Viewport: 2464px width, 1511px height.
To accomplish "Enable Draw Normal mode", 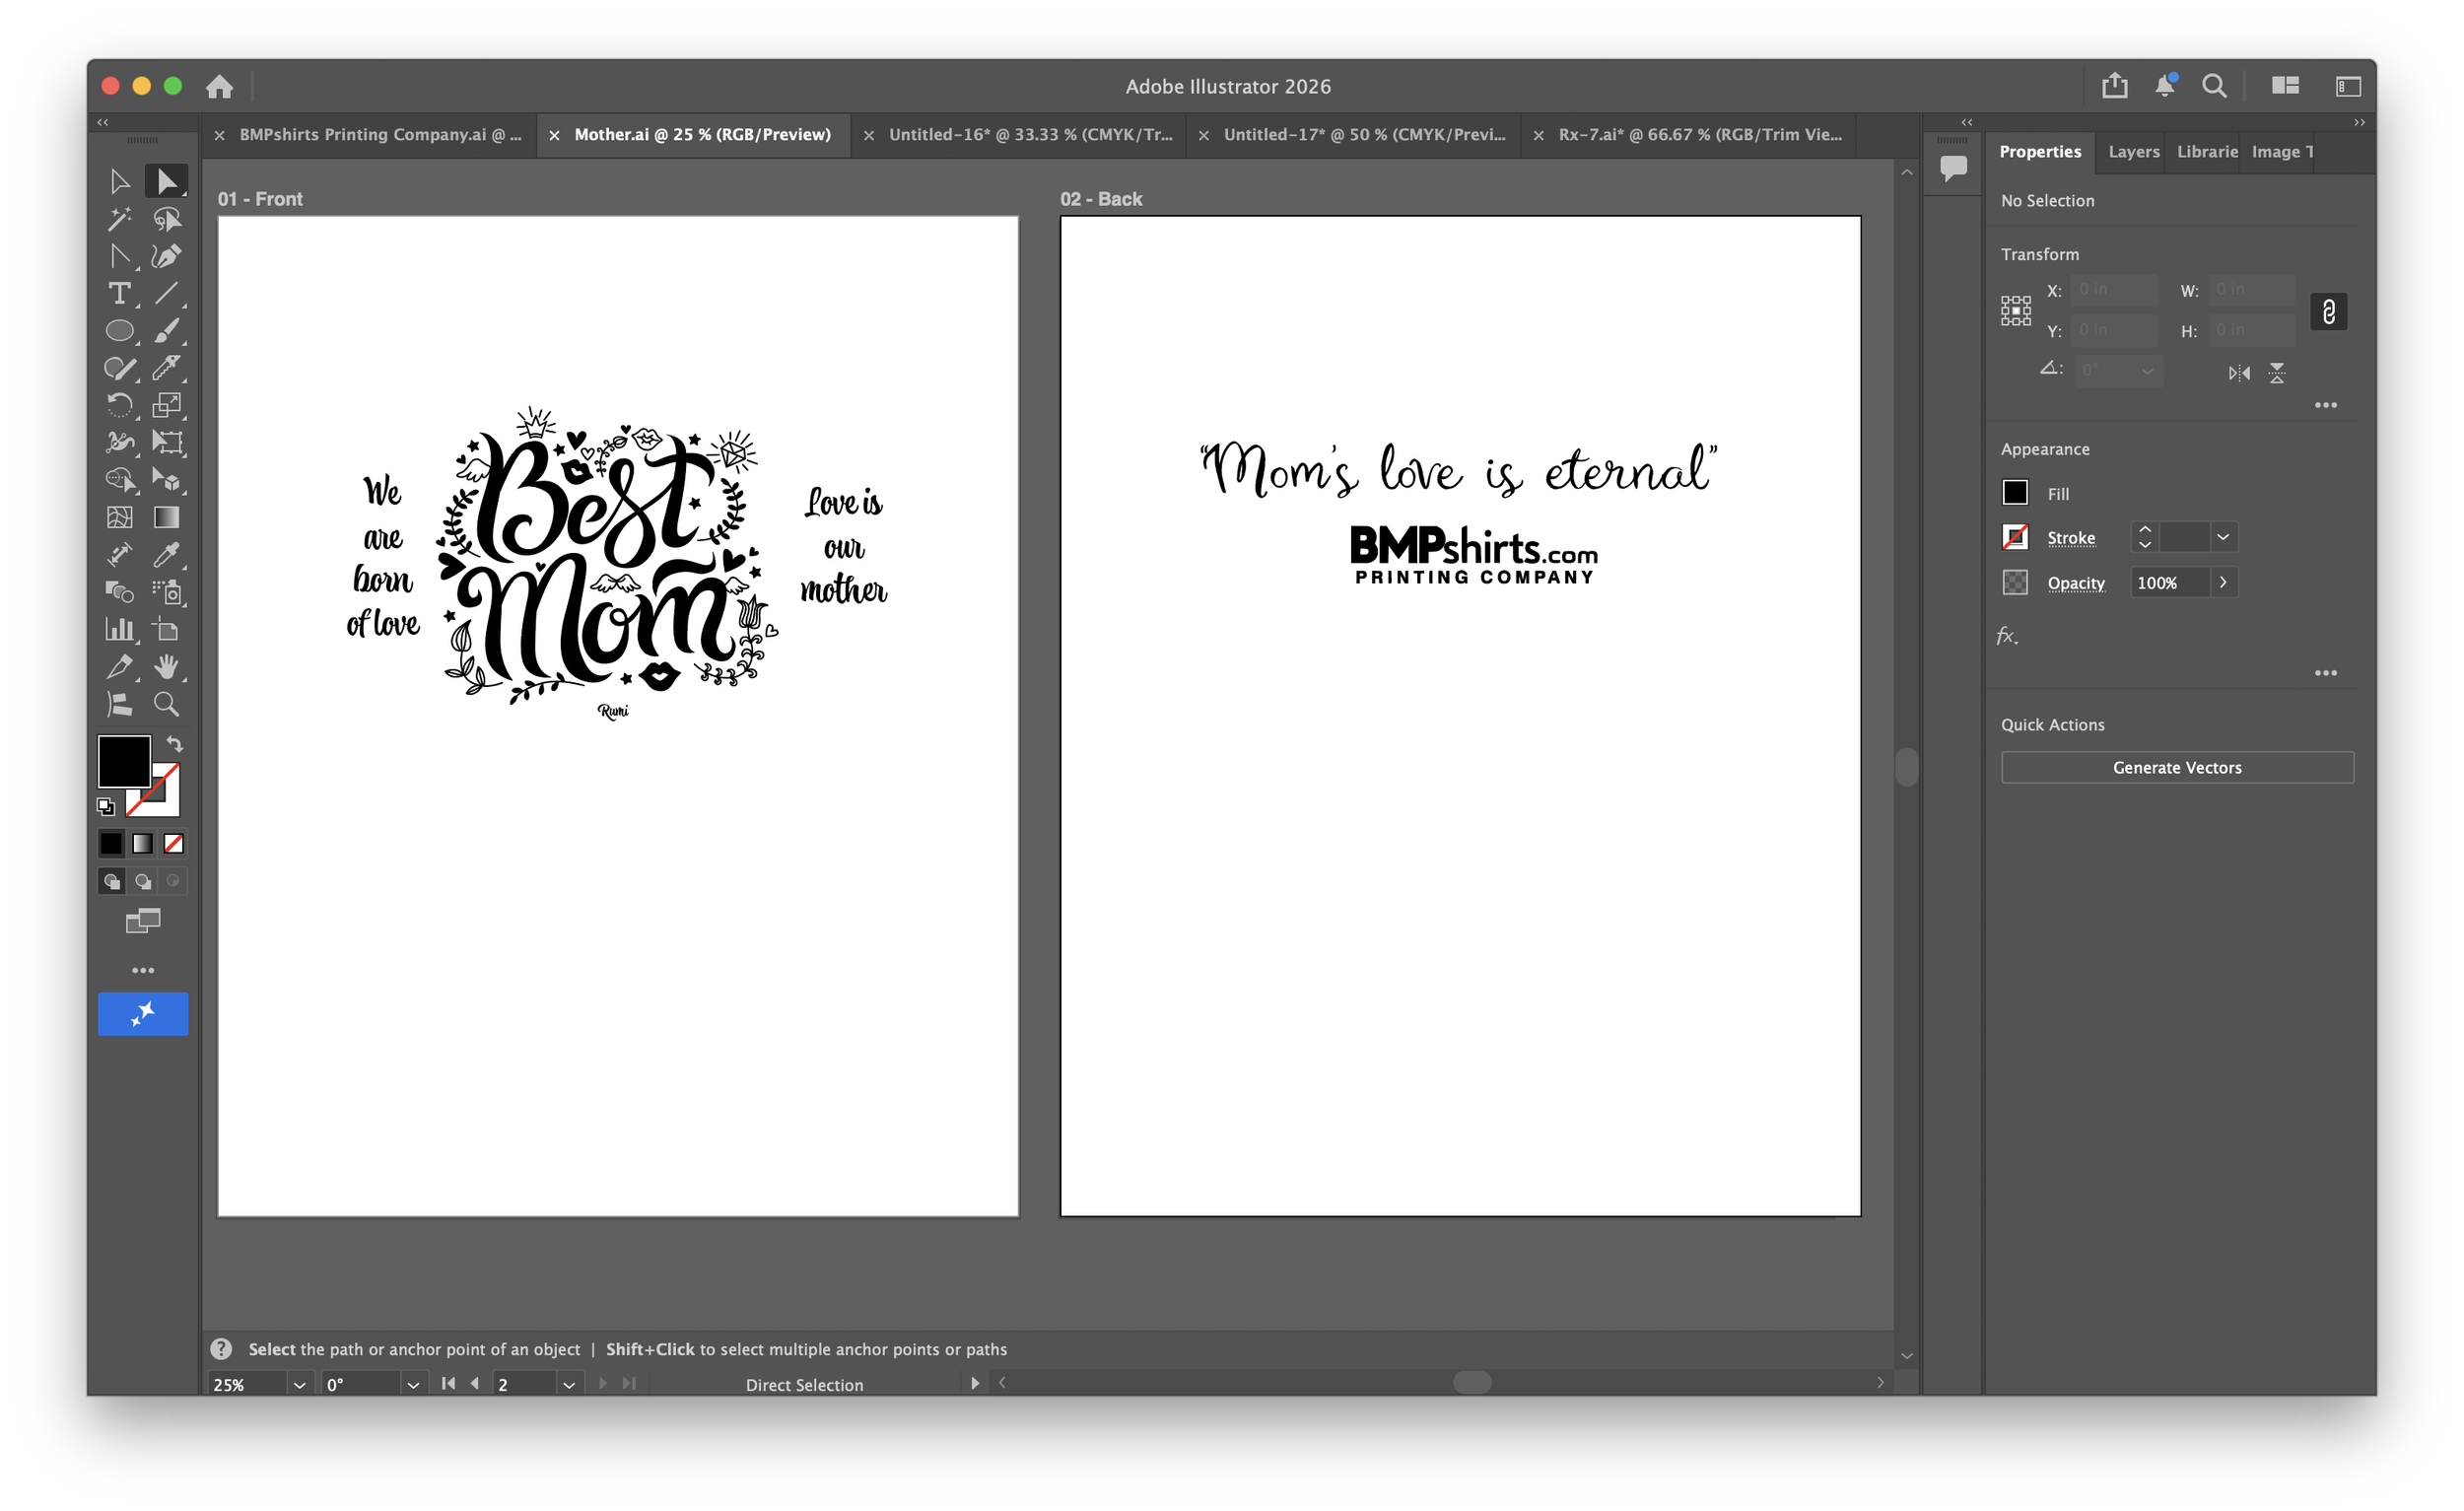I will [111, 881].
